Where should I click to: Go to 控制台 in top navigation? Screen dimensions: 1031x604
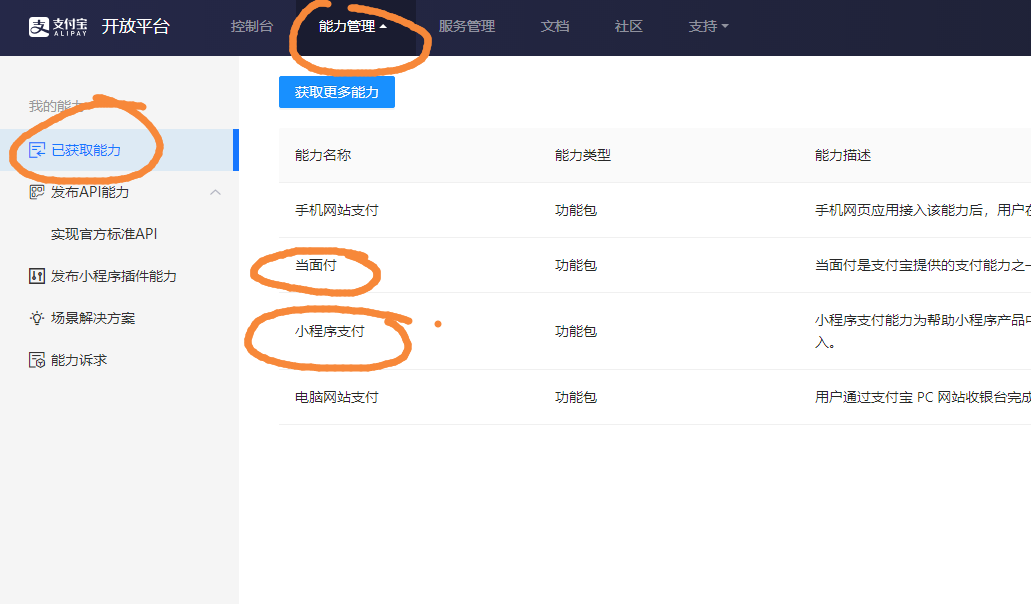tap(251, 26)
